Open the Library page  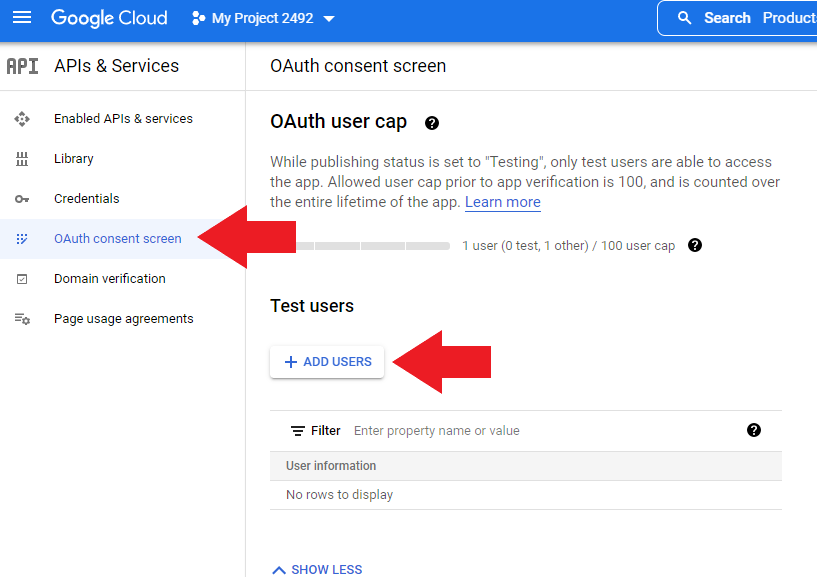click(x=74, y=158)
